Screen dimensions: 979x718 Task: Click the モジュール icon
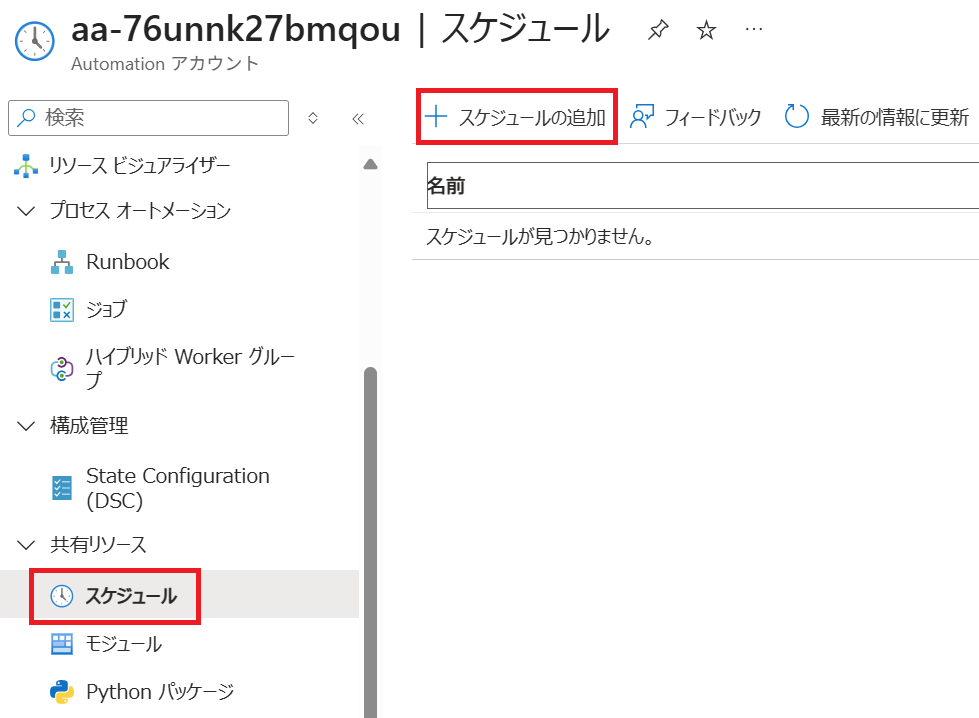62,644
